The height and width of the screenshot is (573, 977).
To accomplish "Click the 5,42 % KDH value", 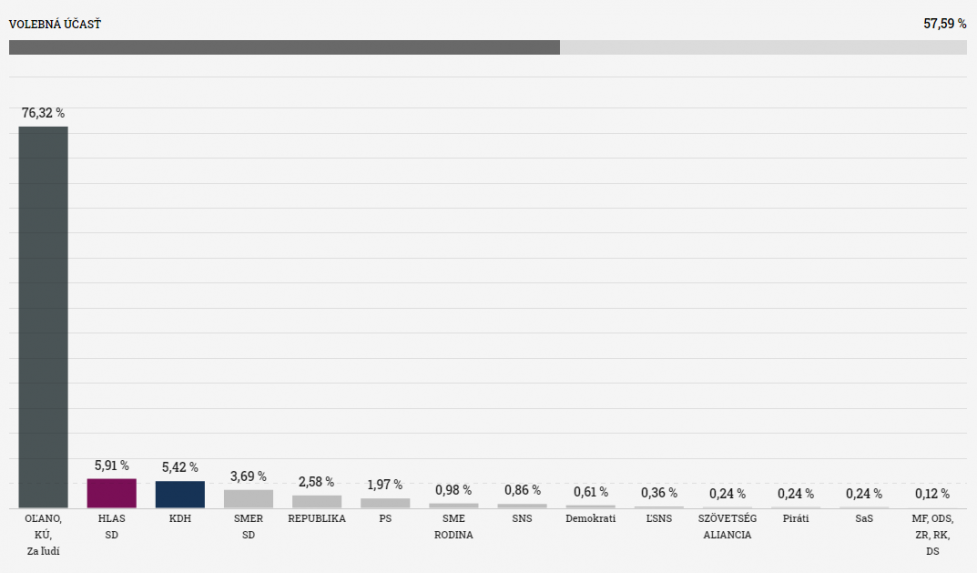I will 180,467.
